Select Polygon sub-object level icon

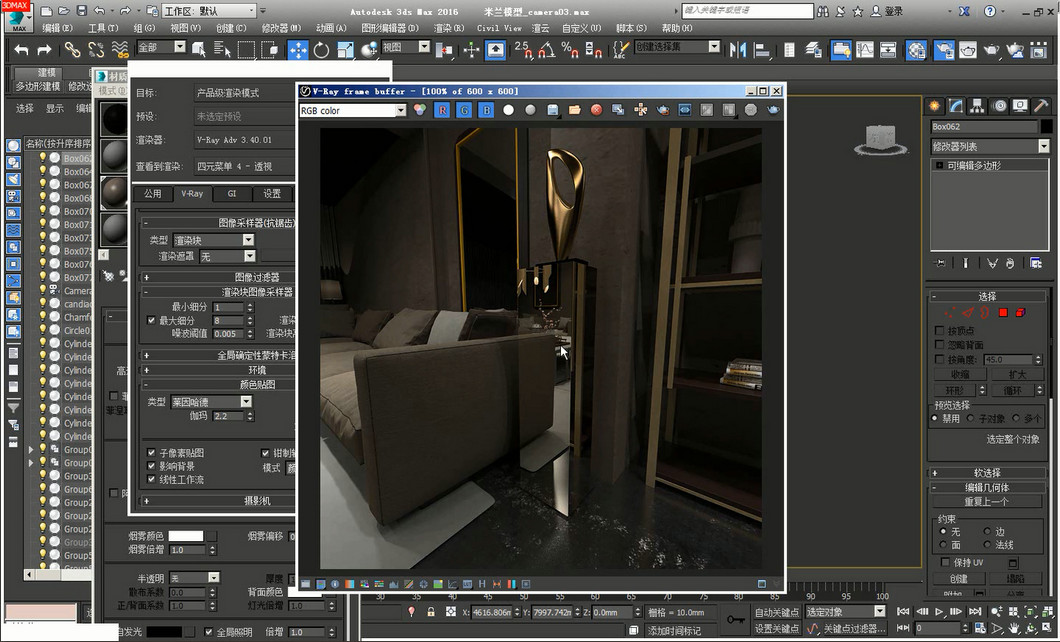click(1003, 313)
